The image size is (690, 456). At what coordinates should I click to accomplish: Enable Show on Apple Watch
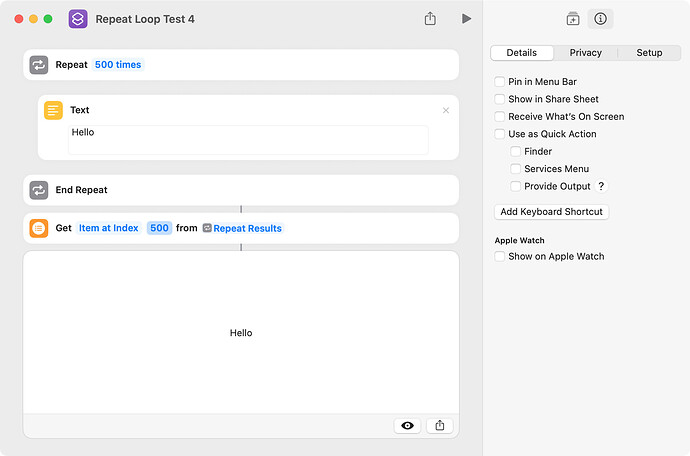[x=499, y=256]
